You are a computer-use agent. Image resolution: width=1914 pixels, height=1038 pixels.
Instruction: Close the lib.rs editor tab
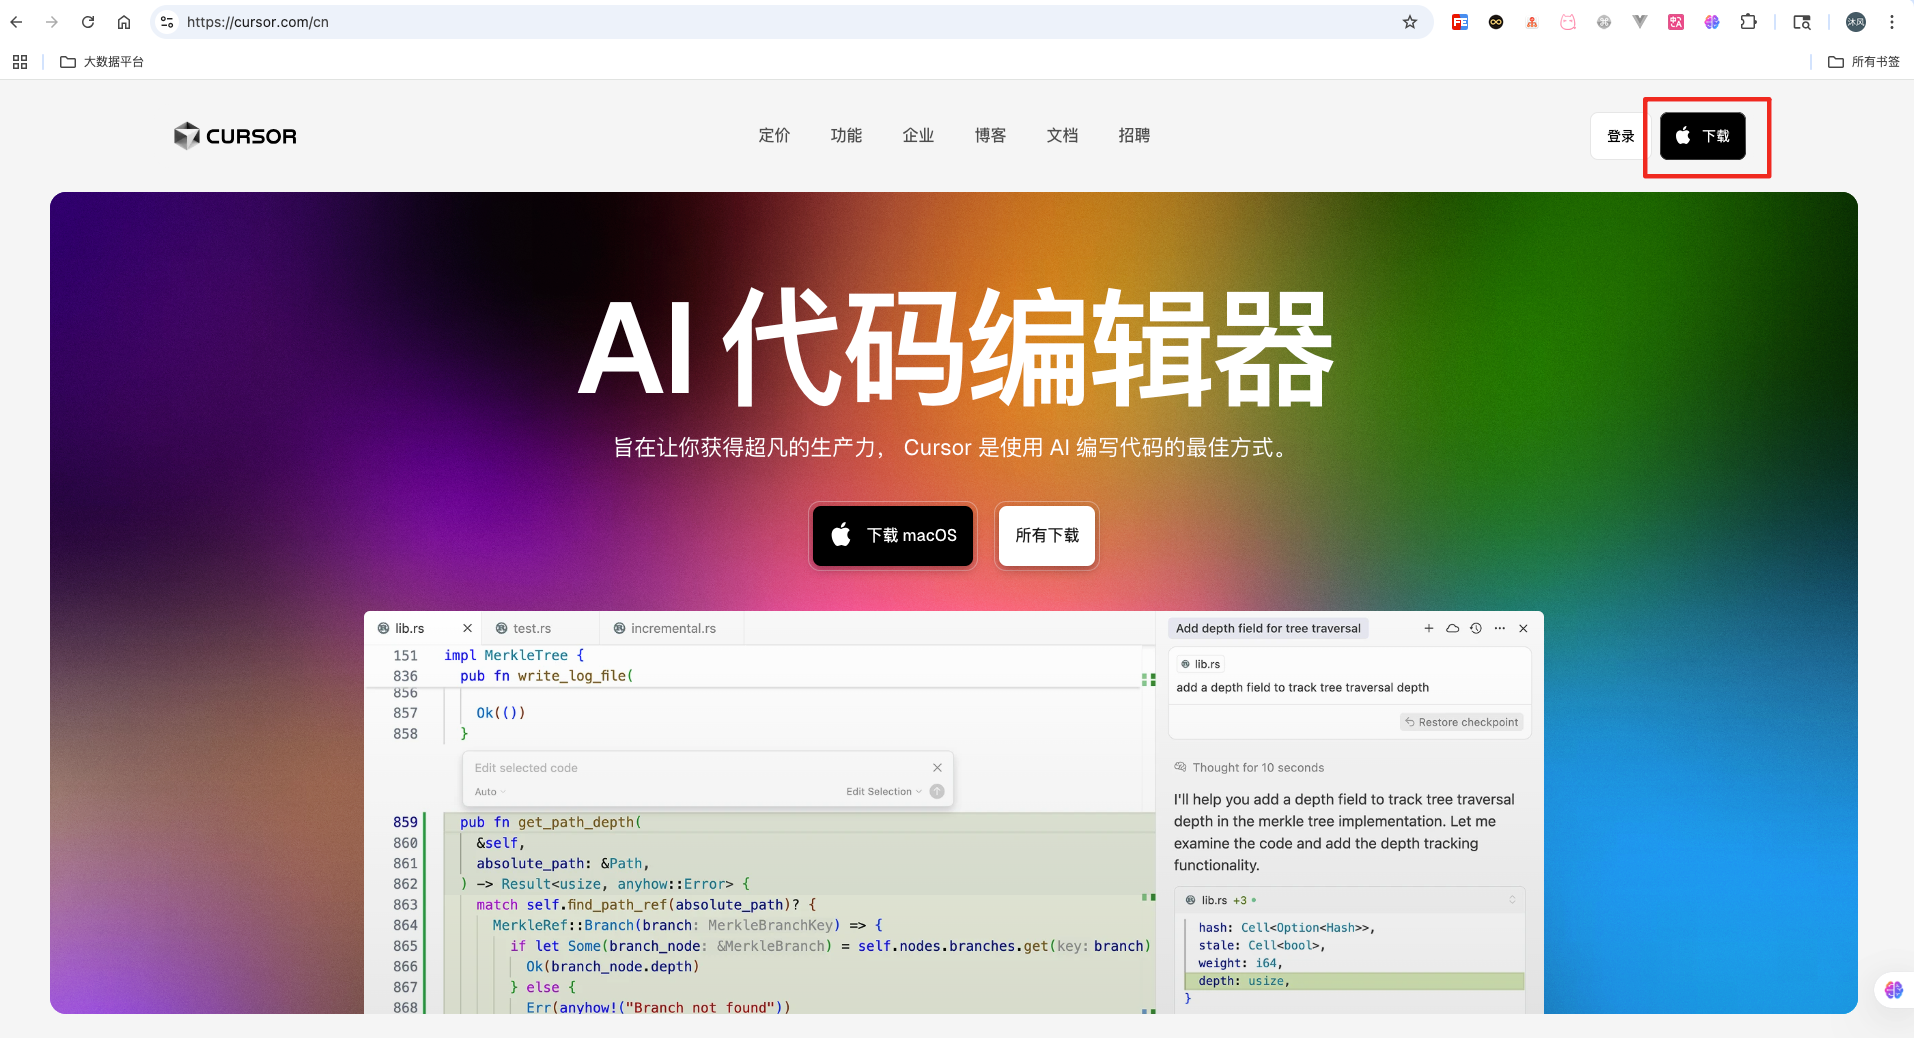pos(467,628)
